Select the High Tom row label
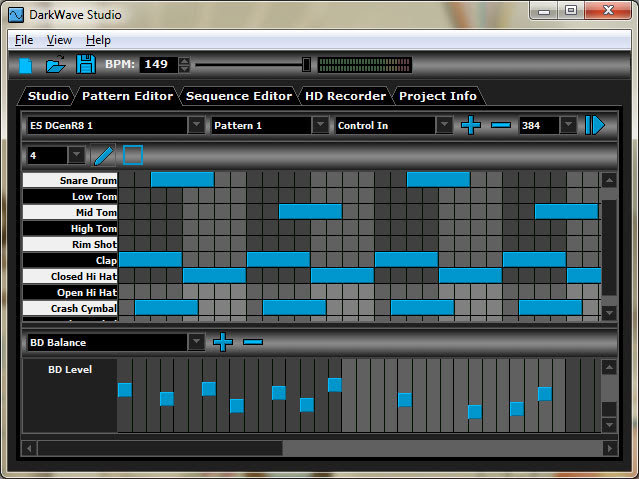This screenshot has width=639, height=479. (x=70, y=228)
